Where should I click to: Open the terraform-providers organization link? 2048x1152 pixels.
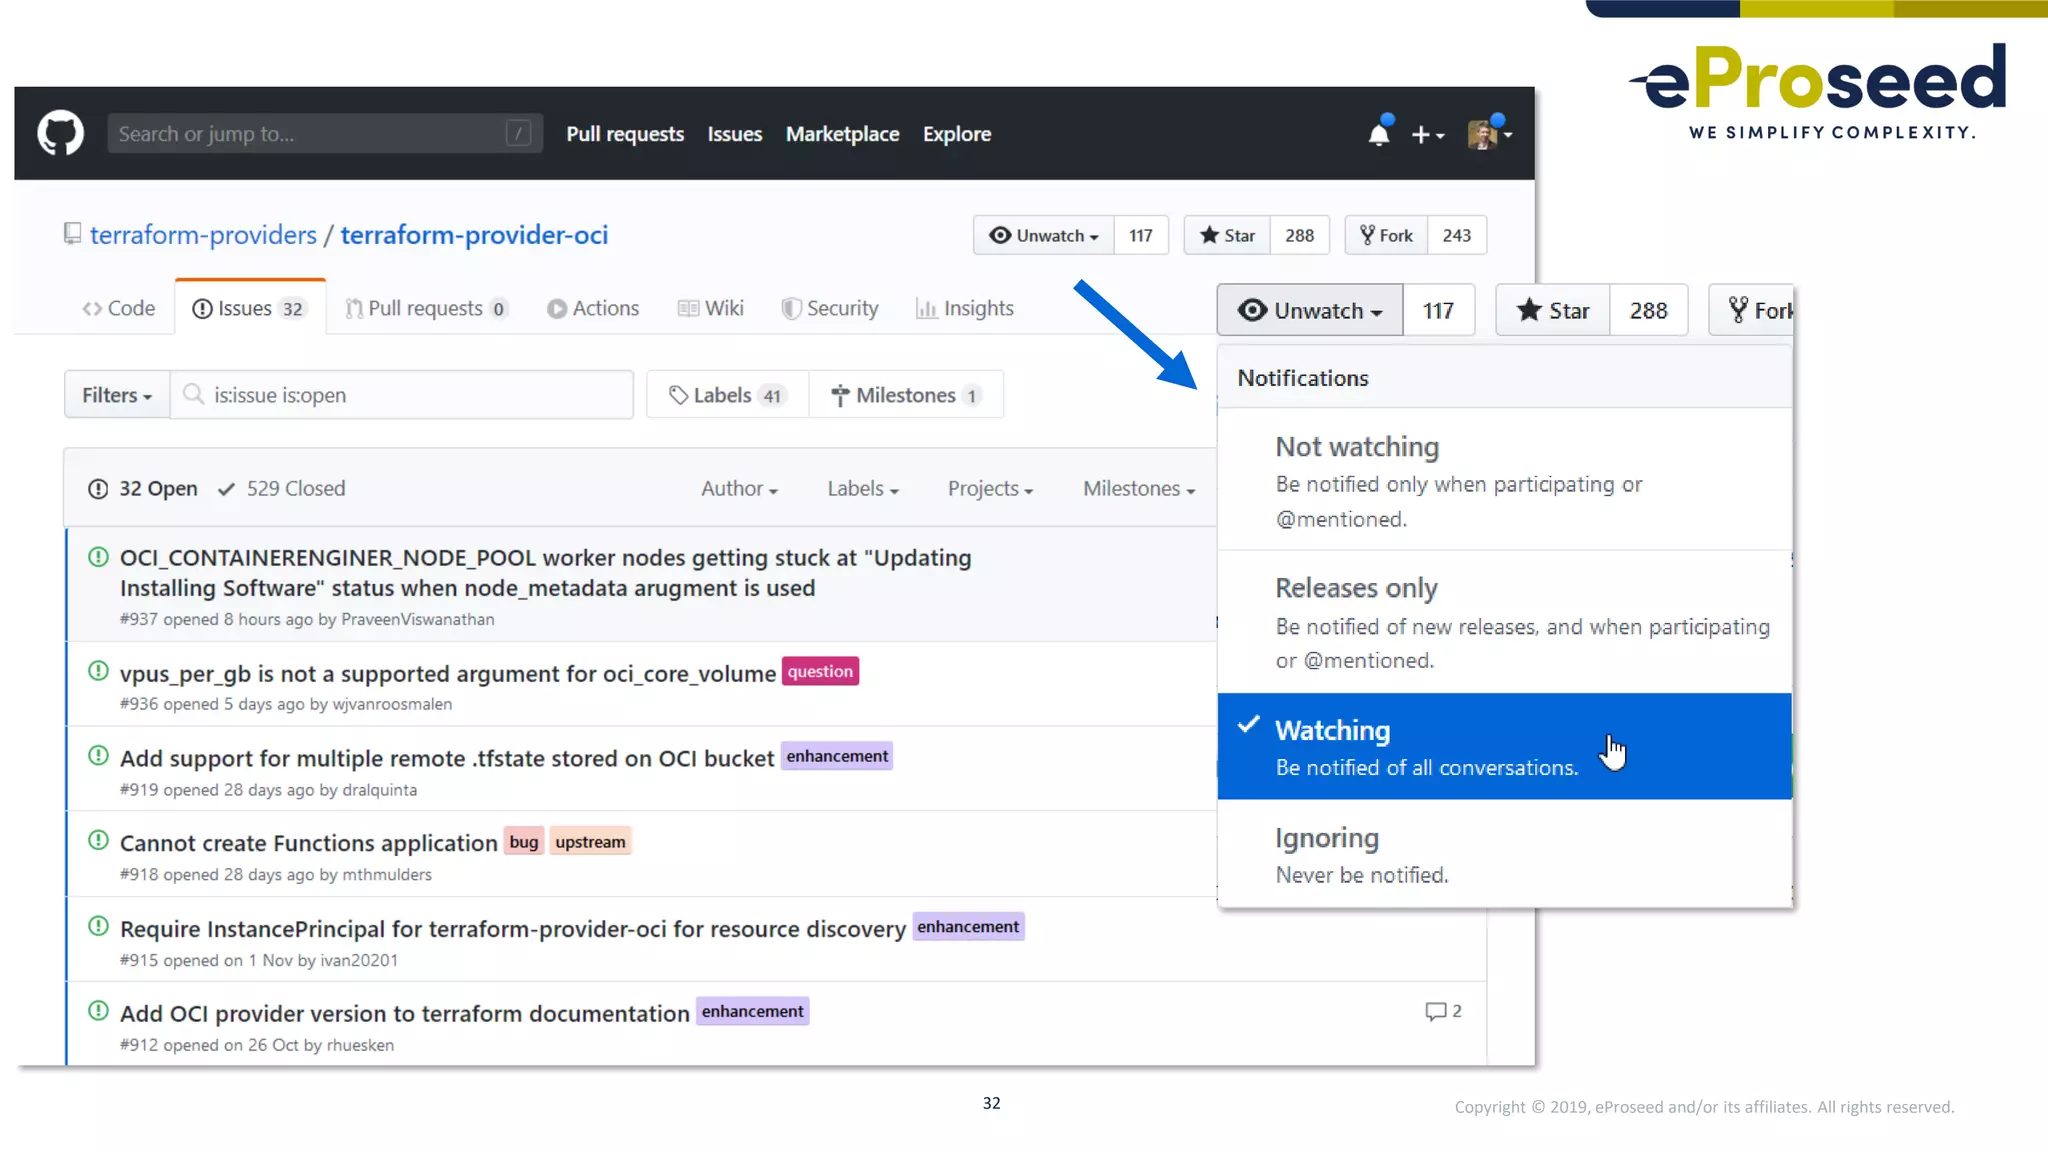(203, 235)
